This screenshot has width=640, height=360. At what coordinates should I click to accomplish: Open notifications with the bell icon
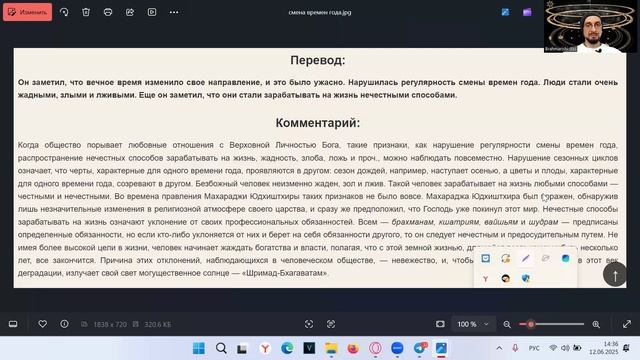627,348
